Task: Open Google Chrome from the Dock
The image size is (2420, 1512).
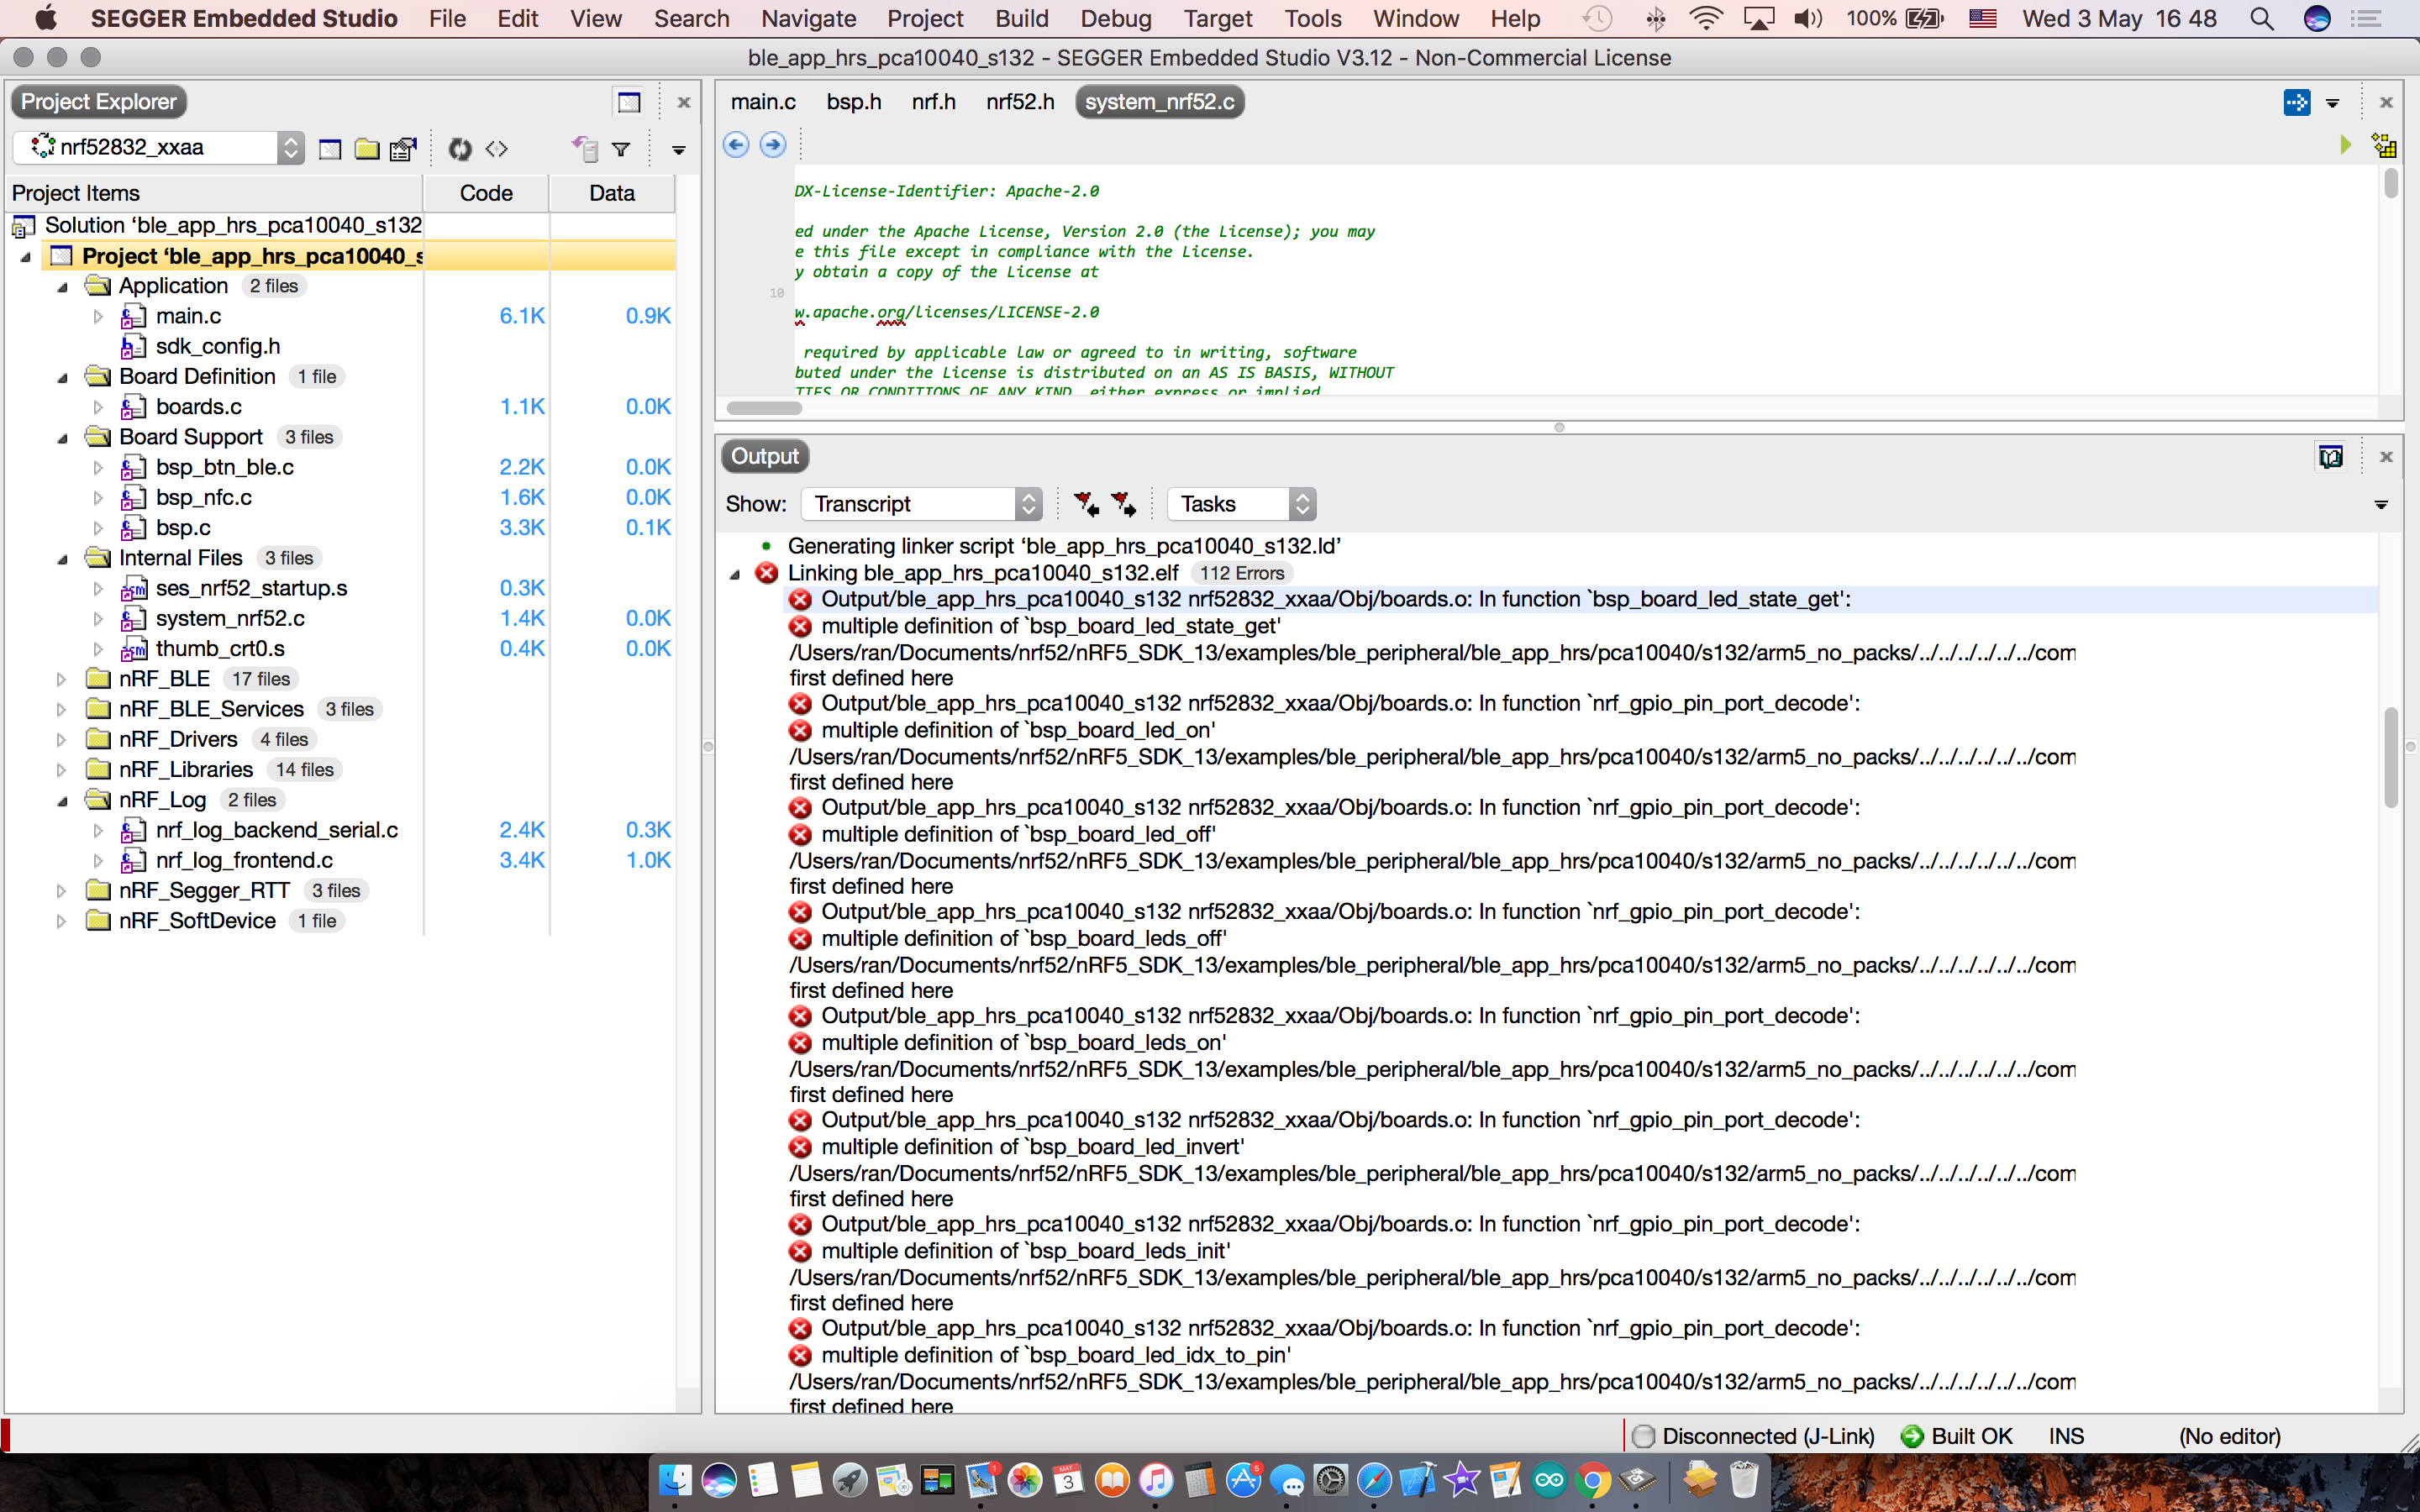Action: click(x=1594, y=1479)
